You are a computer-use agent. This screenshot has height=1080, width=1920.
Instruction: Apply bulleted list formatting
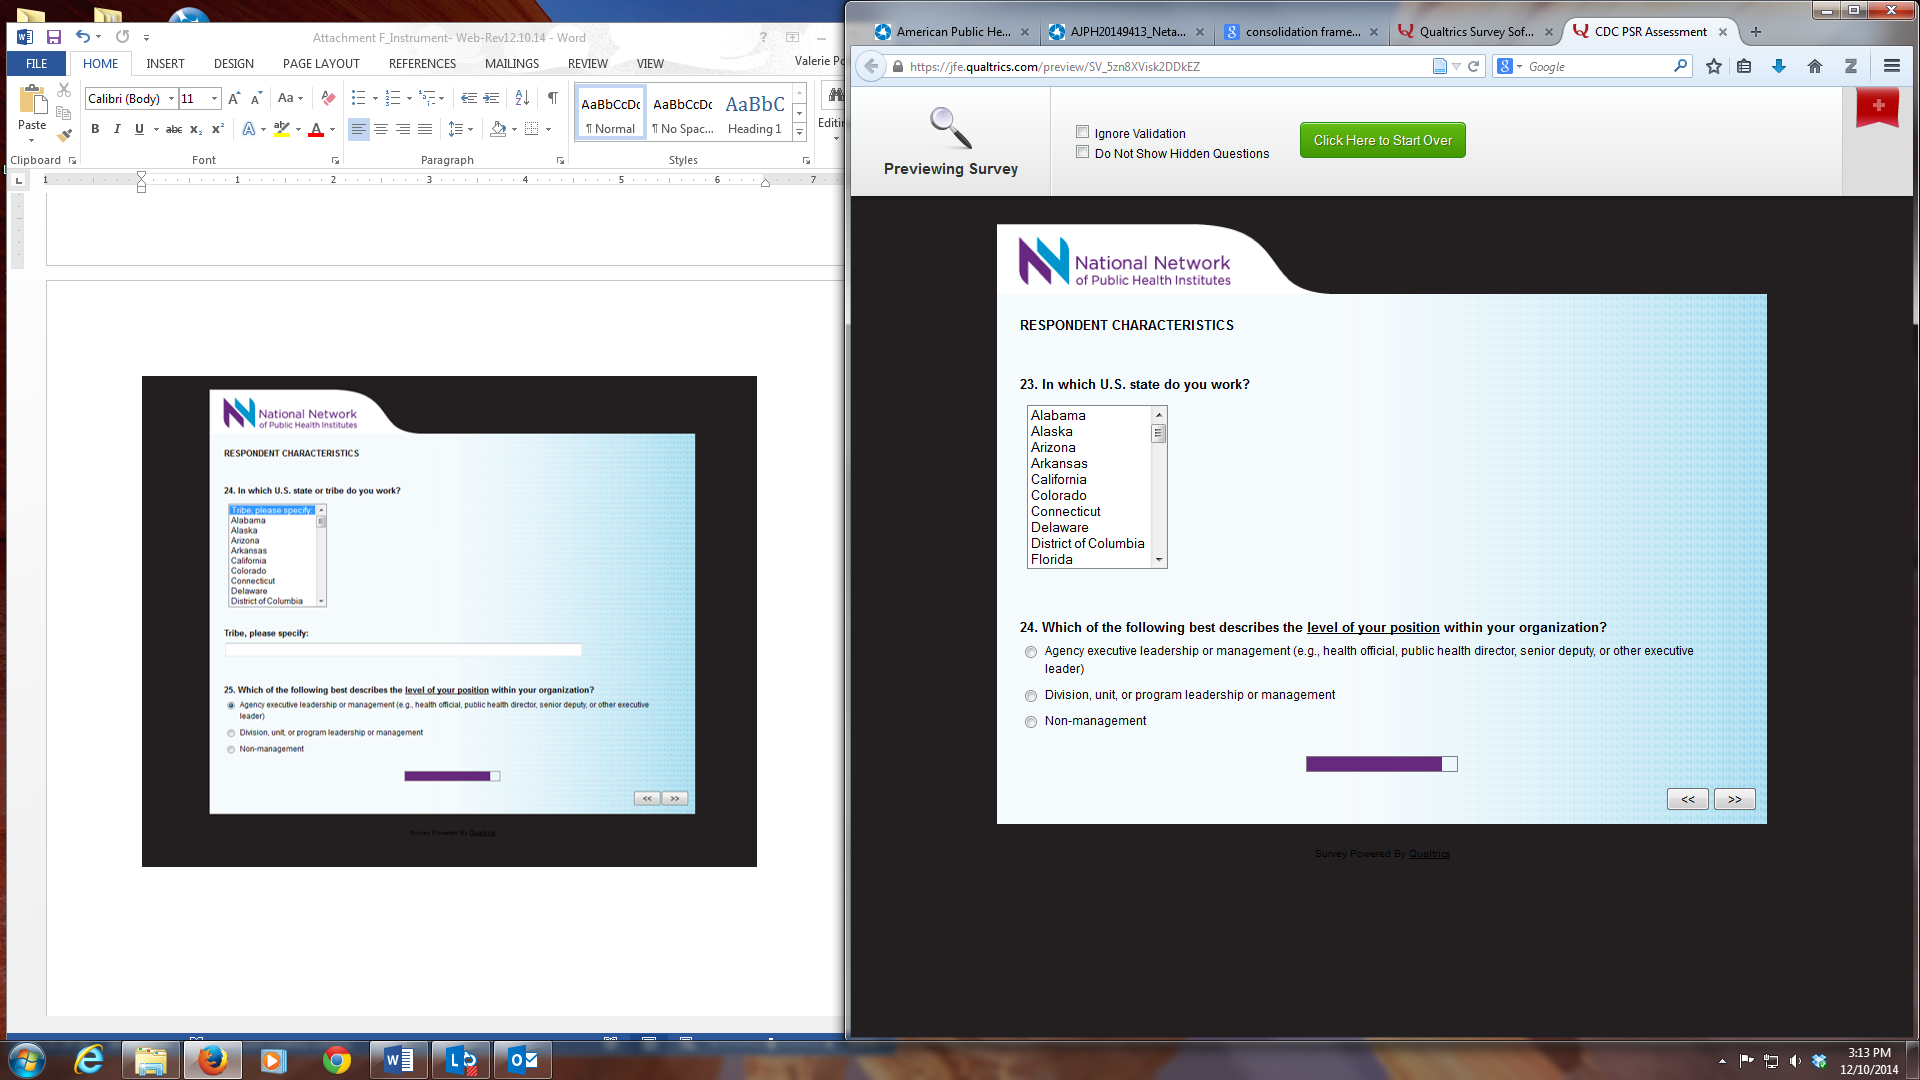click(358, 98)
